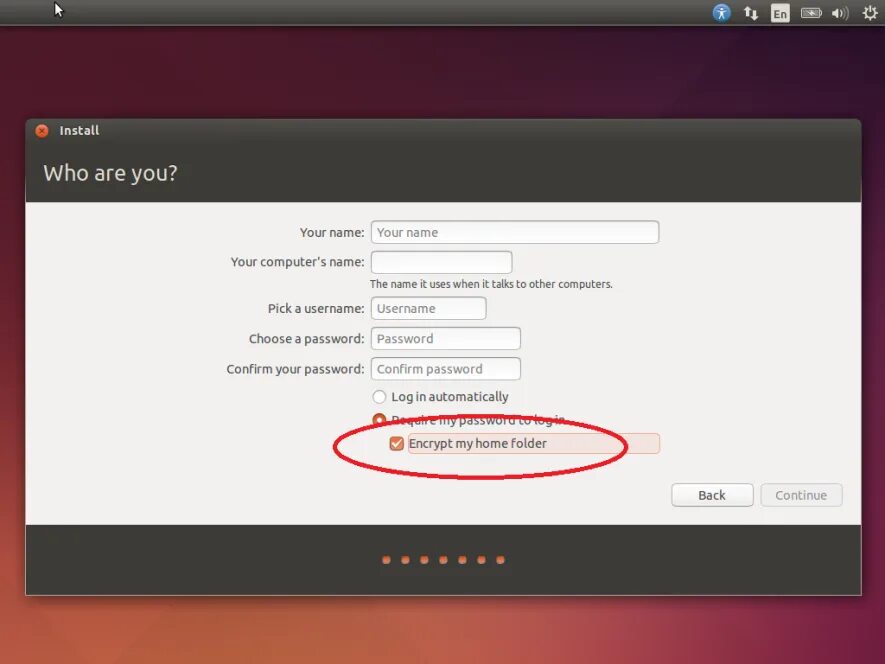Click the "Your name:" label
This screenshot has height=664, width=885.
point(332,233)
